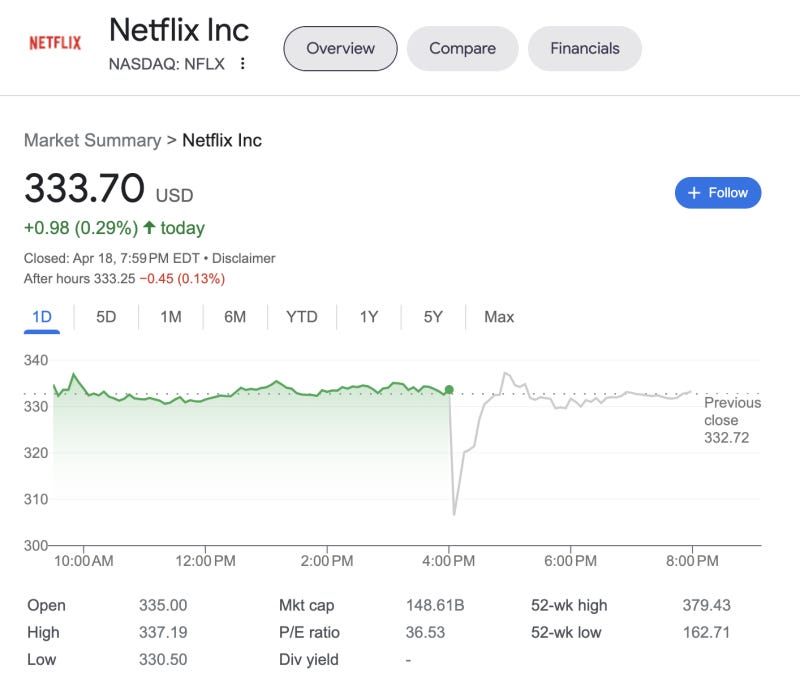Image resolution: width=800 pixels, height=683 pixels.
Task: Click the Div yield label
Action: (x=309, y=660)
